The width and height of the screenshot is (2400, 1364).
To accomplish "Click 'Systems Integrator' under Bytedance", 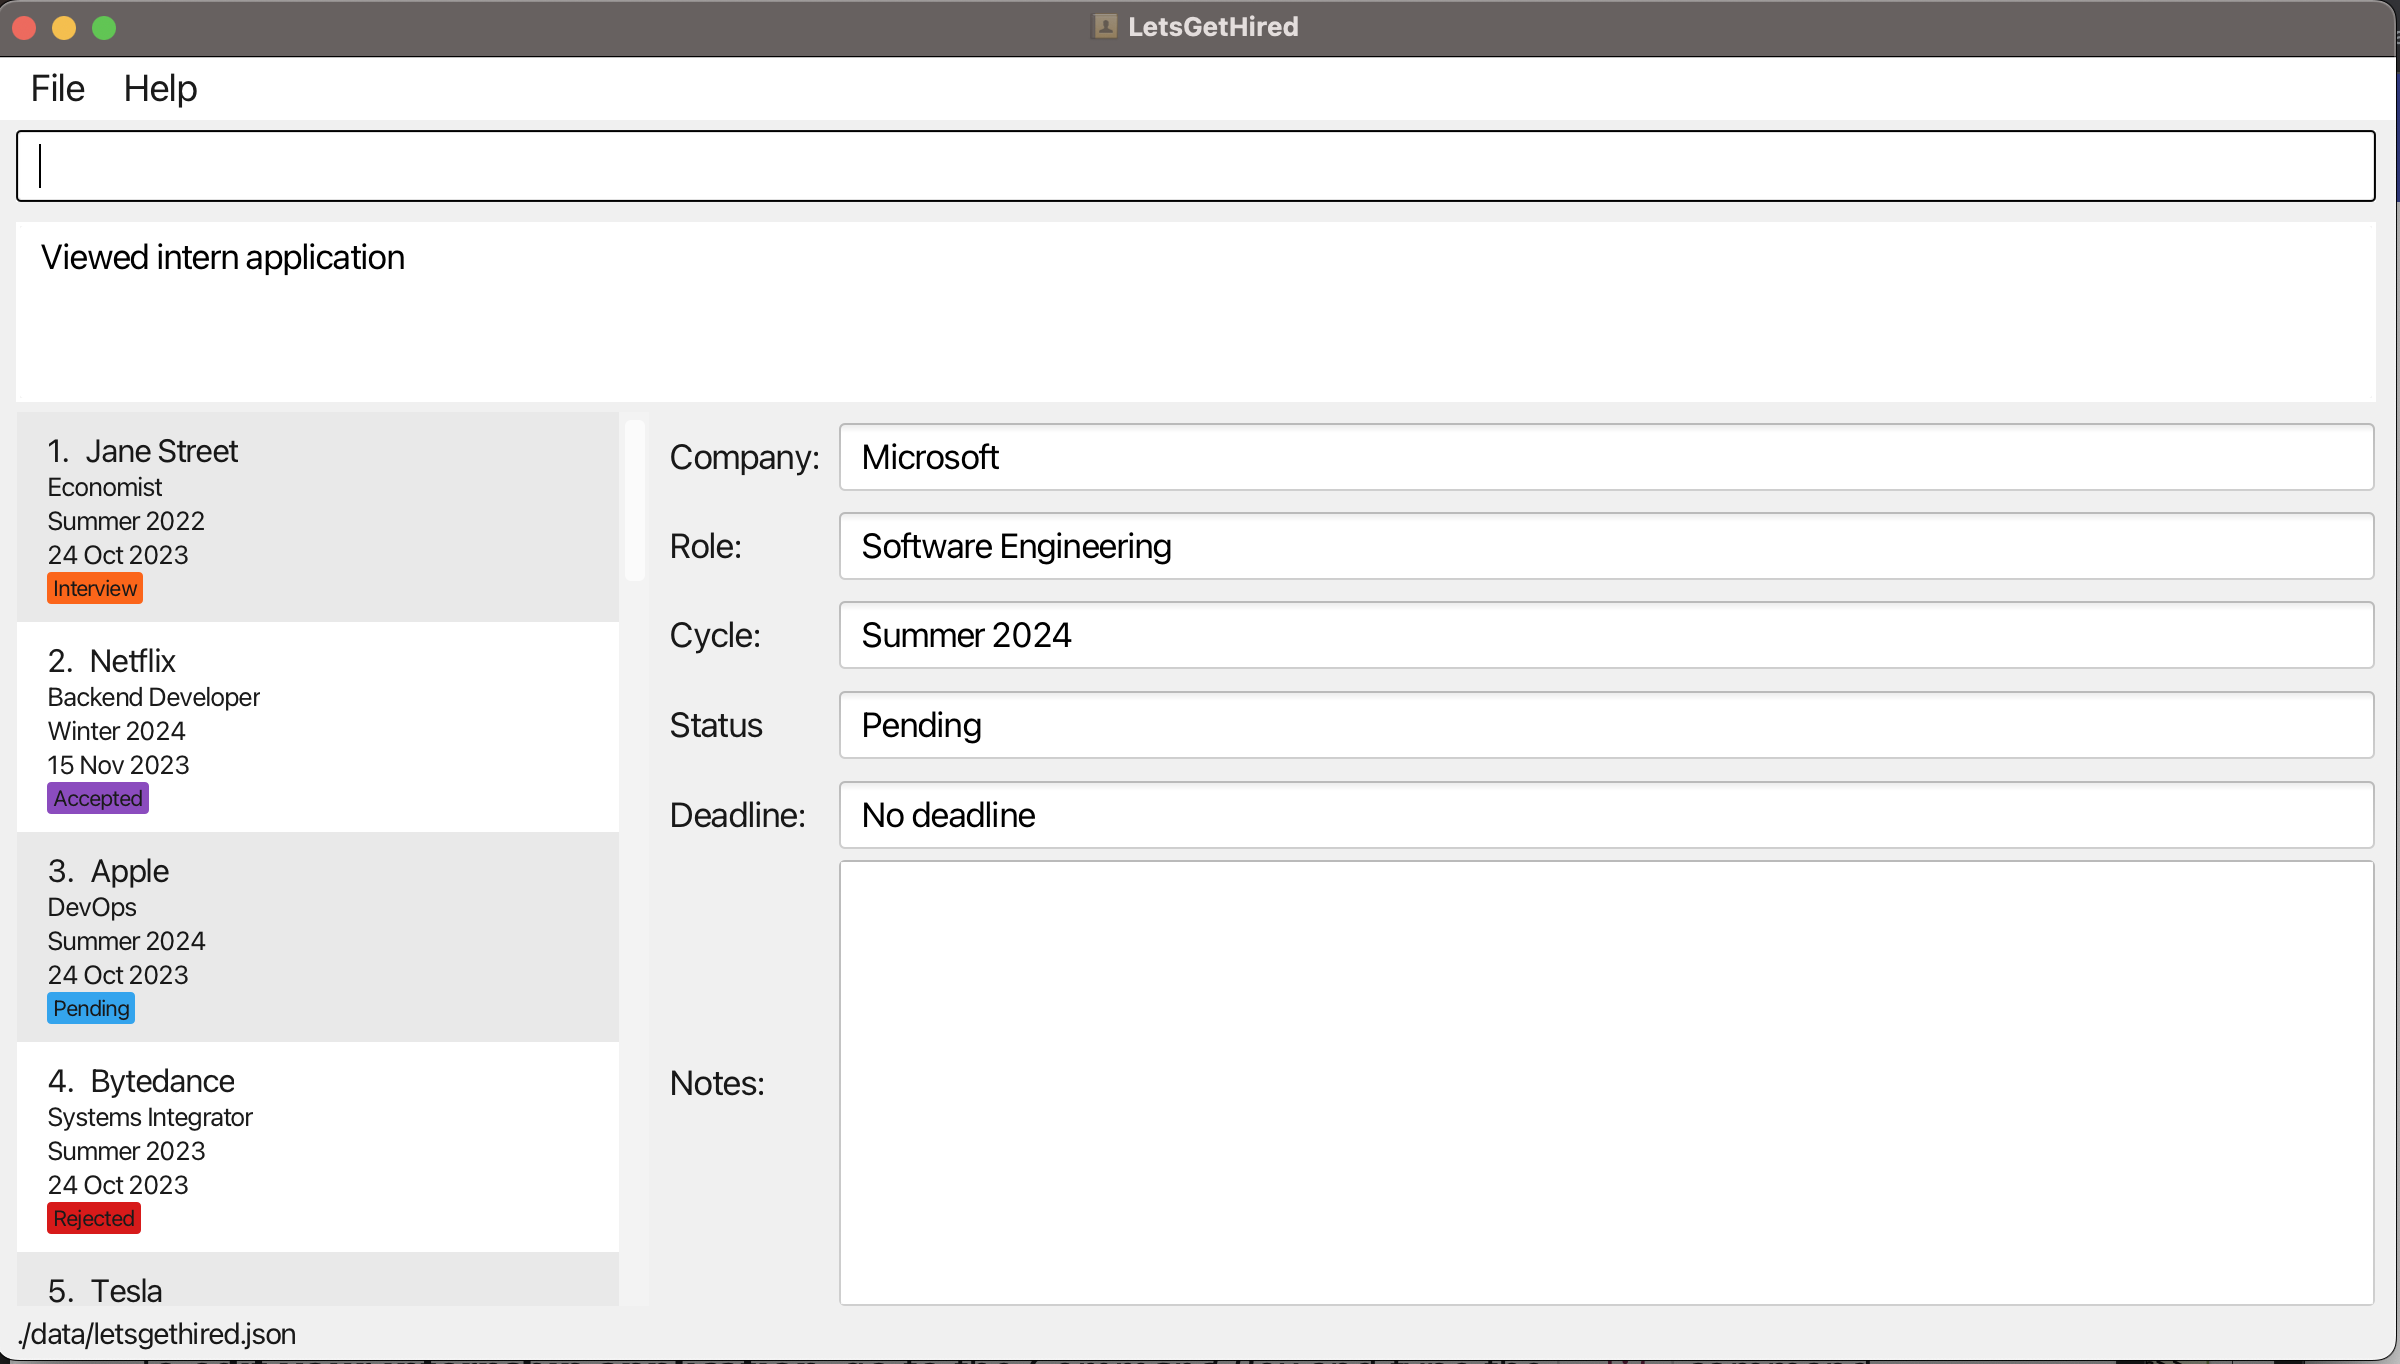I will click(150, 1117).
